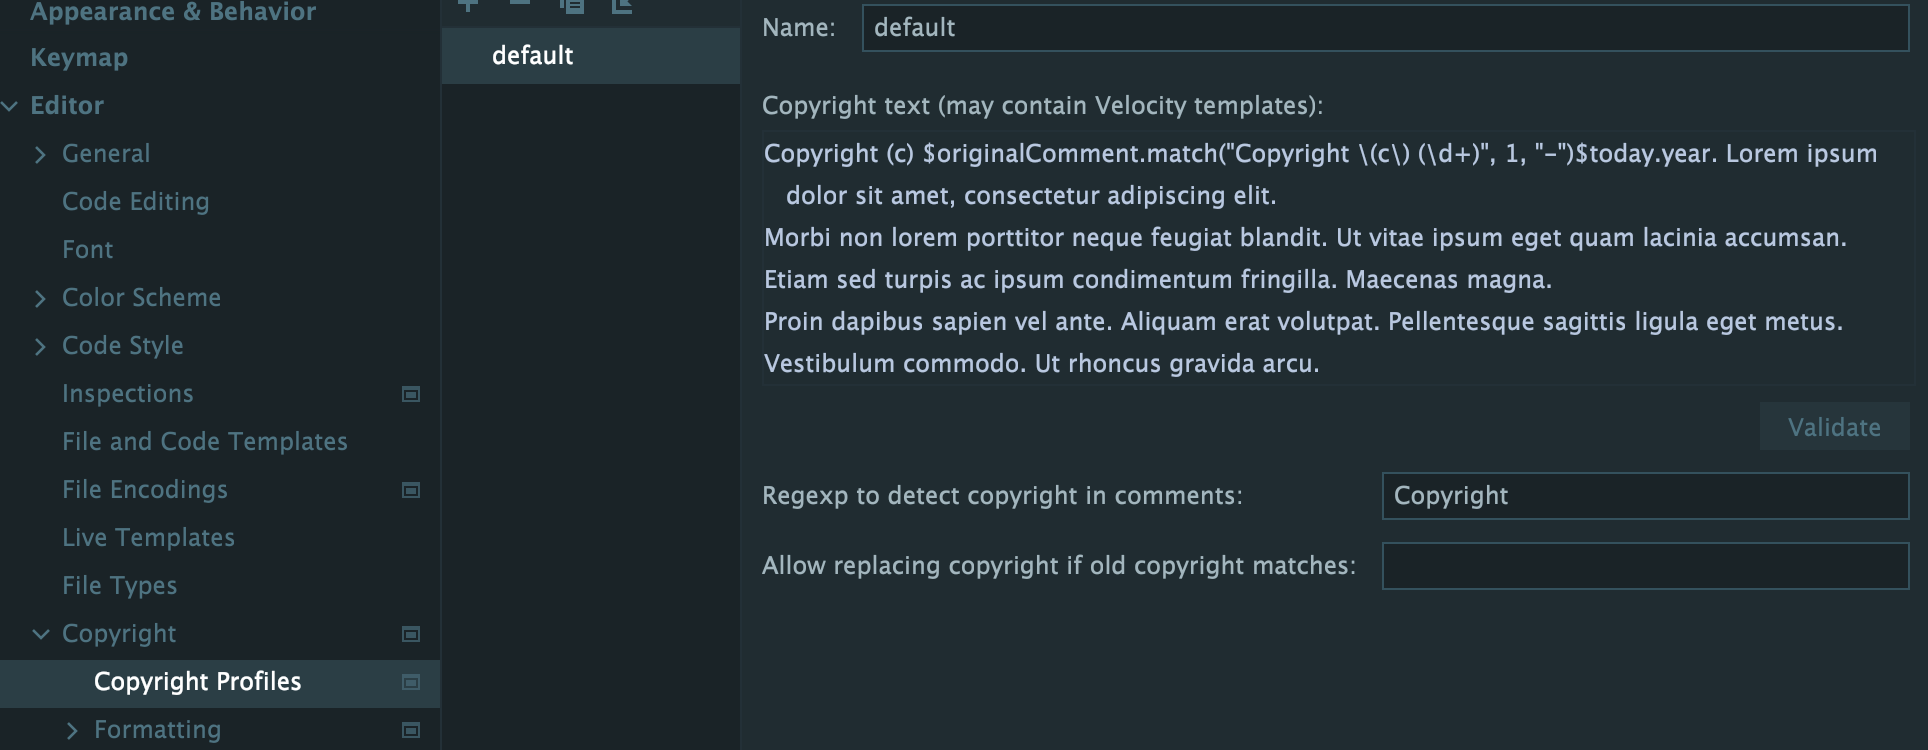This screenshot has width=1928, height=750.
Task: Click the import profile icon
Action: (x=622, y=5)
